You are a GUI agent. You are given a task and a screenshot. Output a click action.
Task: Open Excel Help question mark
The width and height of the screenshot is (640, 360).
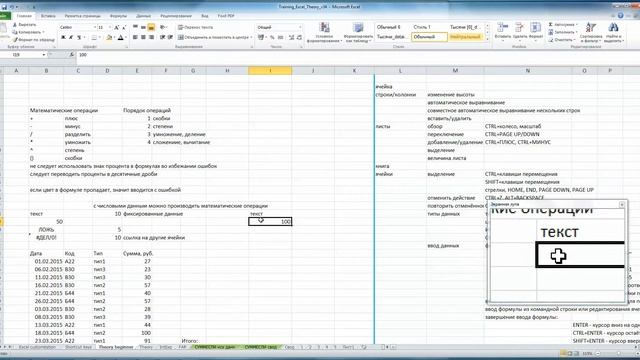click(620, 16)
